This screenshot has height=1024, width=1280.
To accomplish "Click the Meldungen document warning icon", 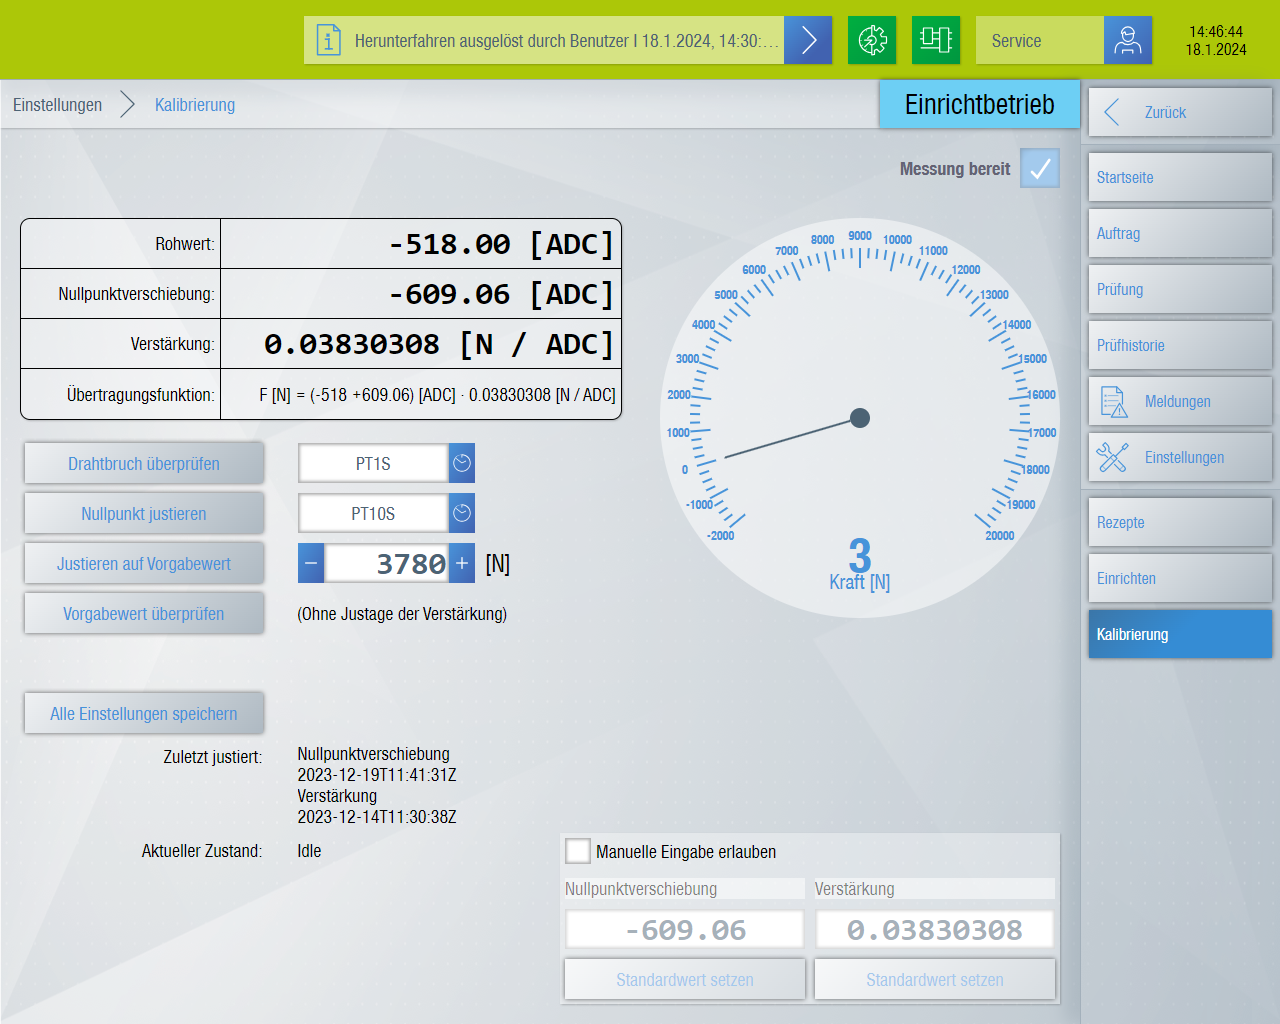I will click(x=1113, y=401).
